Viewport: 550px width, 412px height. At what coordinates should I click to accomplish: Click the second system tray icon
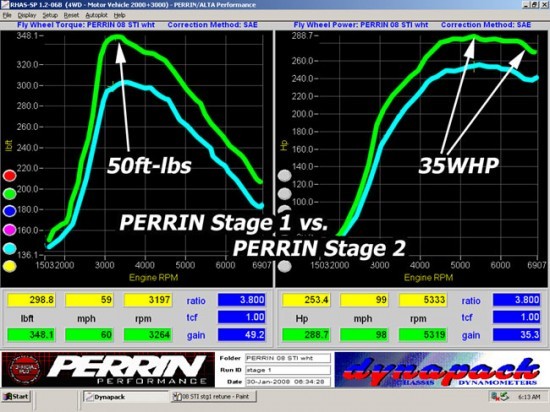504,397
